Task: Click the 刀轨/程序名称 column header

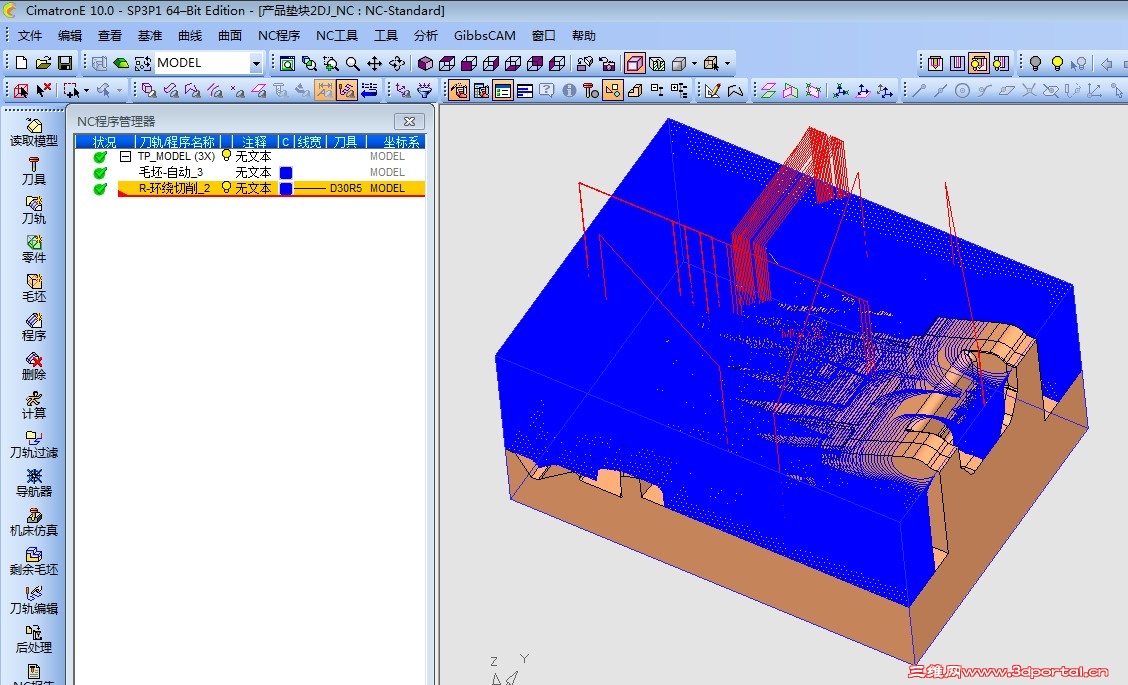Action: (177, 142)
